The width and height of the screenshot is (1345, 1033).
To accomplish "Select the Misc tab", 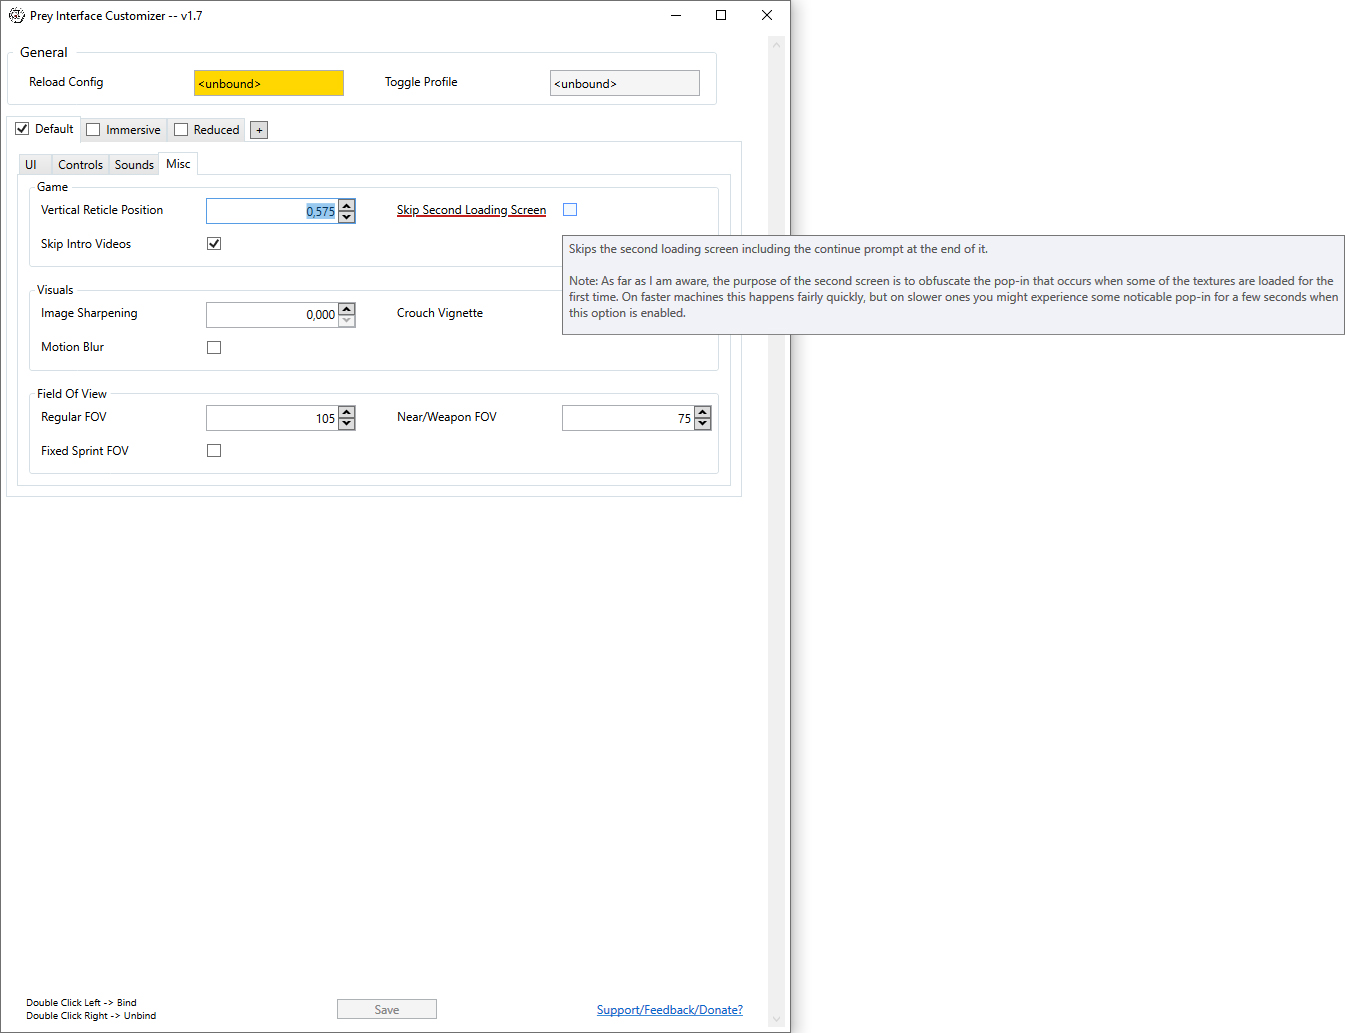I will coord(178,164).
